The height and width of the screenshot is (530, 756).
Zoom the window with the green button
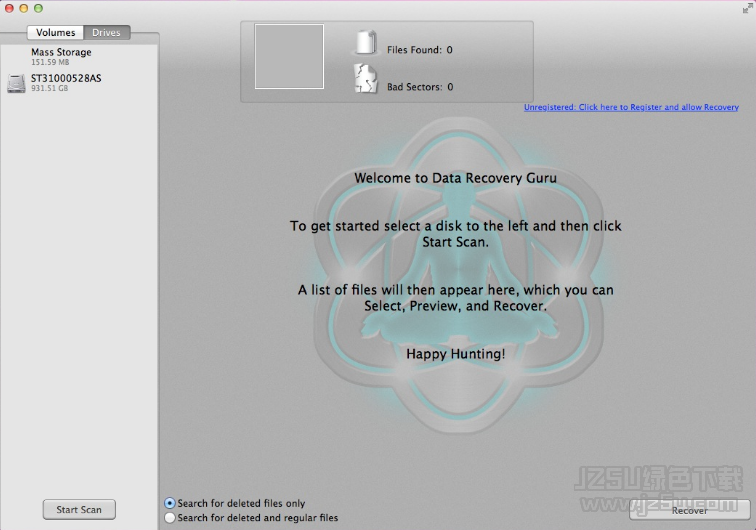tap(38, 8)
